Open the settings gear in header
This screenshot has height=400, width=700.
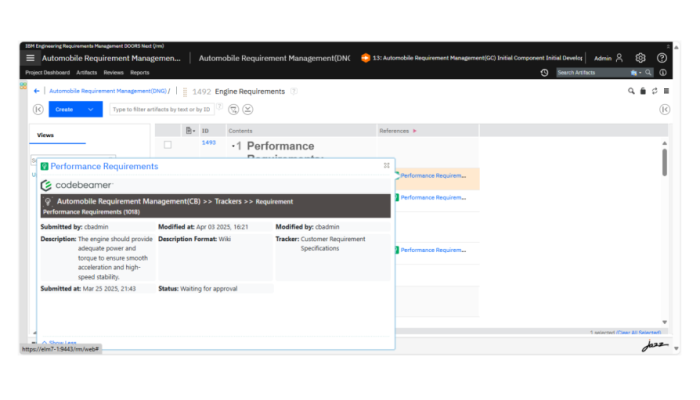pyautogui.click(x=641, y=58)
